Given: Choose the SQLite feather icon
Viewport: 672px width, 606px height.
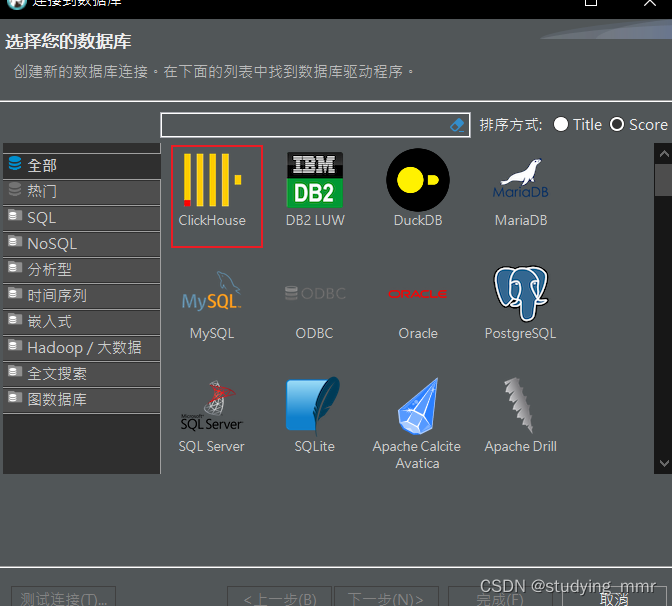Looking at the screenshot, I should point(315,415).
